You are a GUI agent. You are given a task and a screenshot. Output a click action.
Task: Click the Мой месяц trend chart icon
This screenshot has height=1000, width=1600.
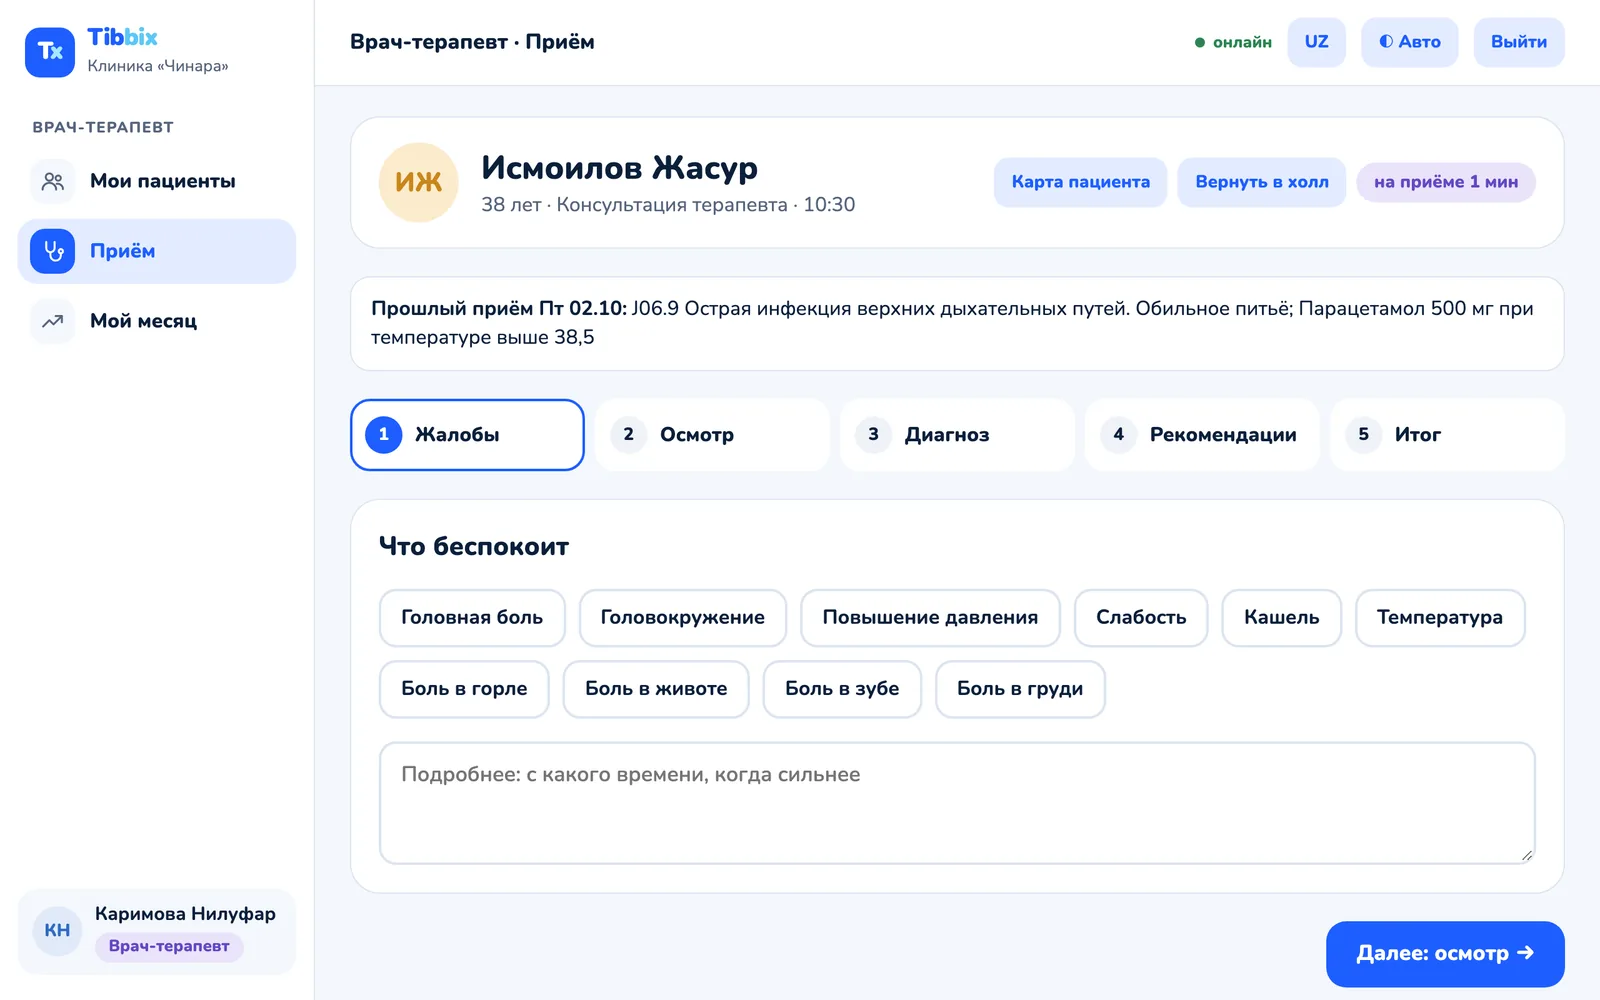tap(53, 321)
